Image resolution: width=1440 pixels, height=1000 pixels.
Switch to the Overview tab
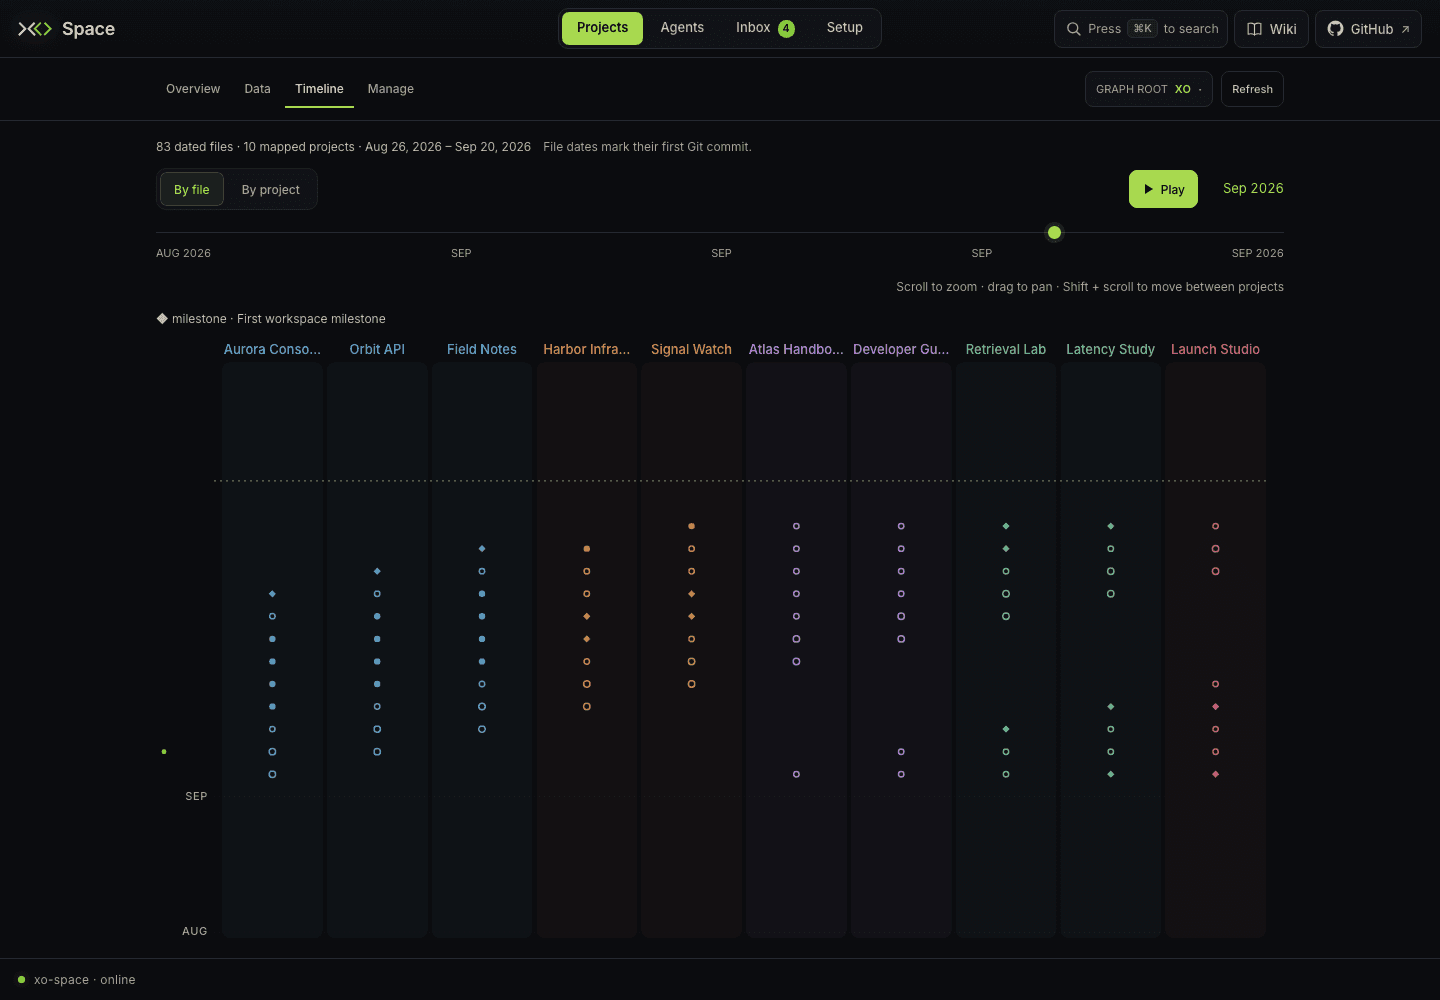193,89
